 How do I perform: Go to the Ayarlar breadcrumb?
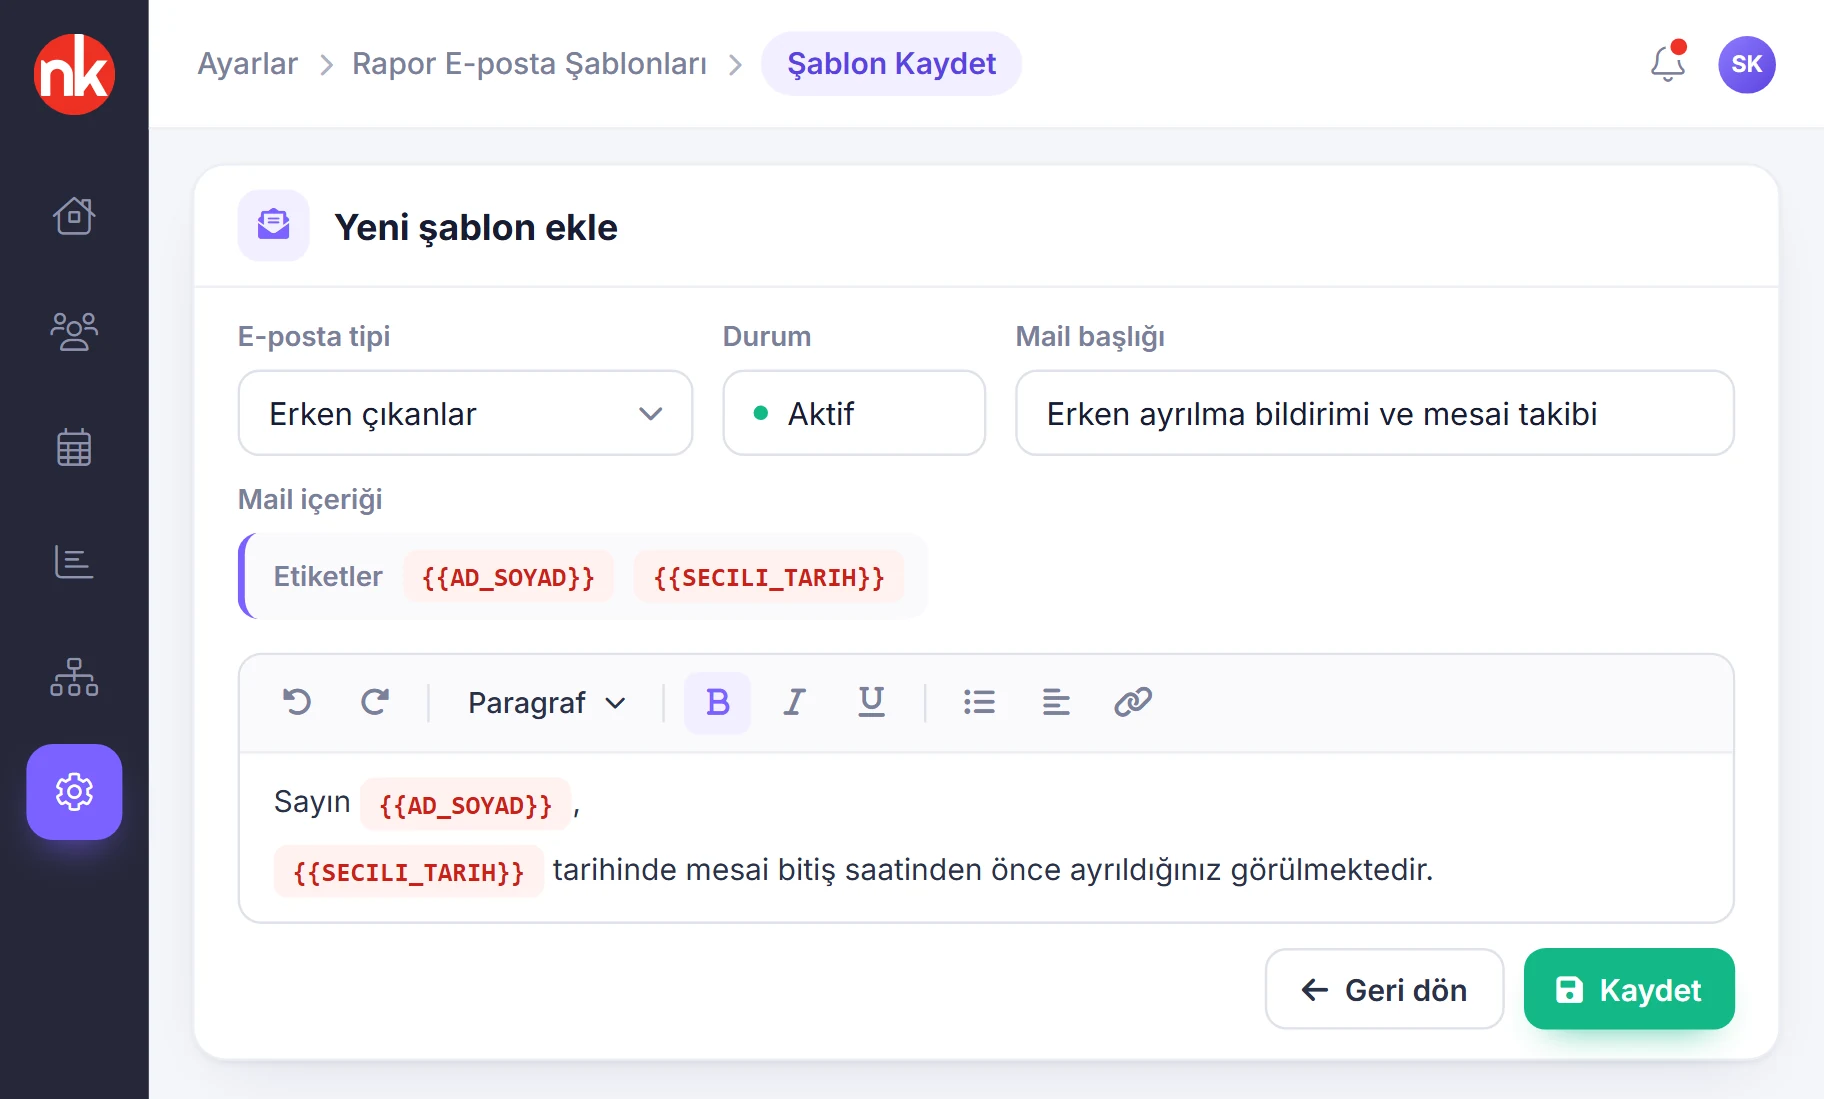[x=248, y=64]
